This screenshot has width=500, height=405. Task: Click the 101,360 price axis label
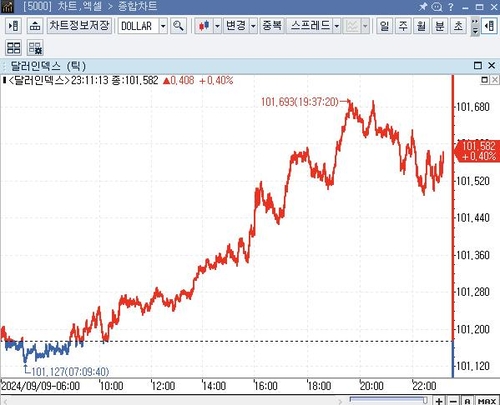pos(473,255)
